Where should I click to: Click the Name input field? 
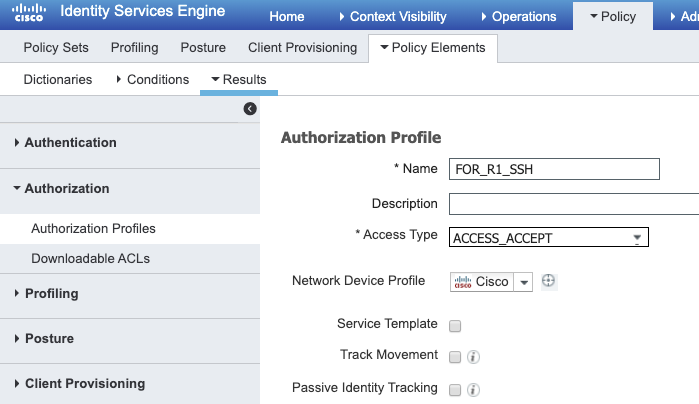click(x=554, y=169)
